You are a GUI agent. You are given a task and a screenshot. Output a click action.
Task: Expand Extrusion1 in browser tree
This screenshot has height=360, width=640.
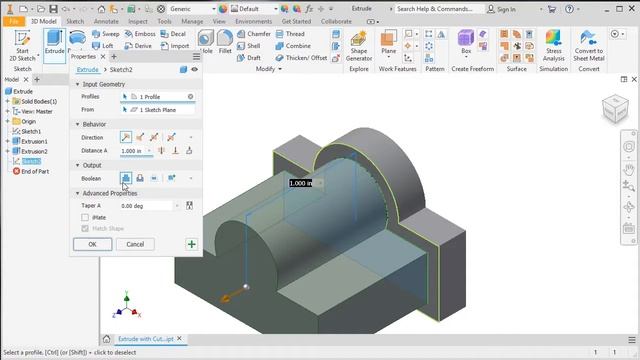(7, 141)
